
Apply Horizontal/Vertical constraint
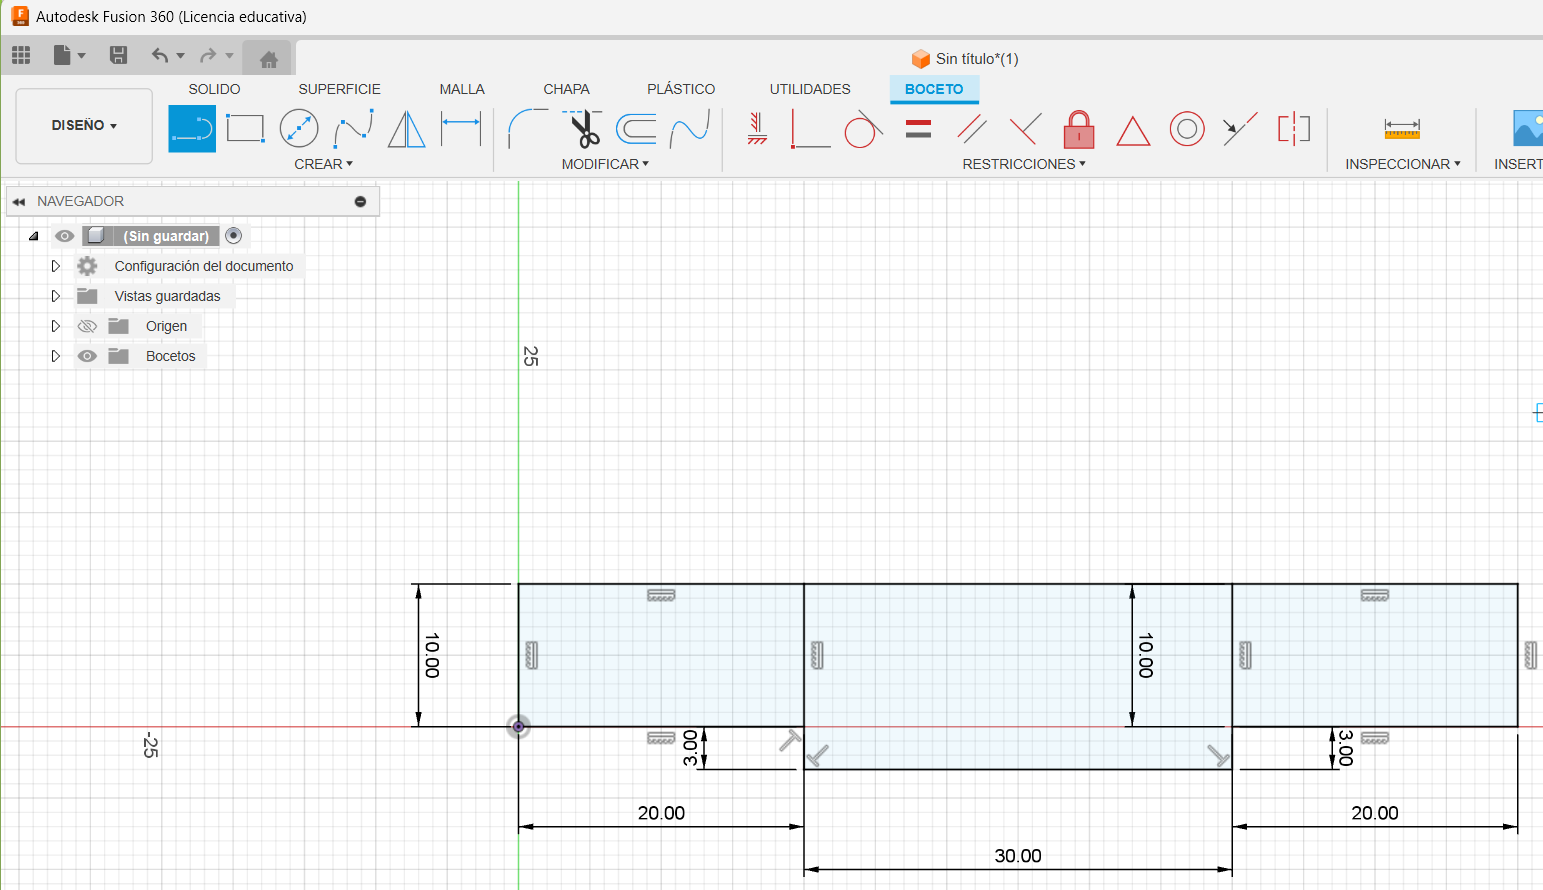pos(757,129)
